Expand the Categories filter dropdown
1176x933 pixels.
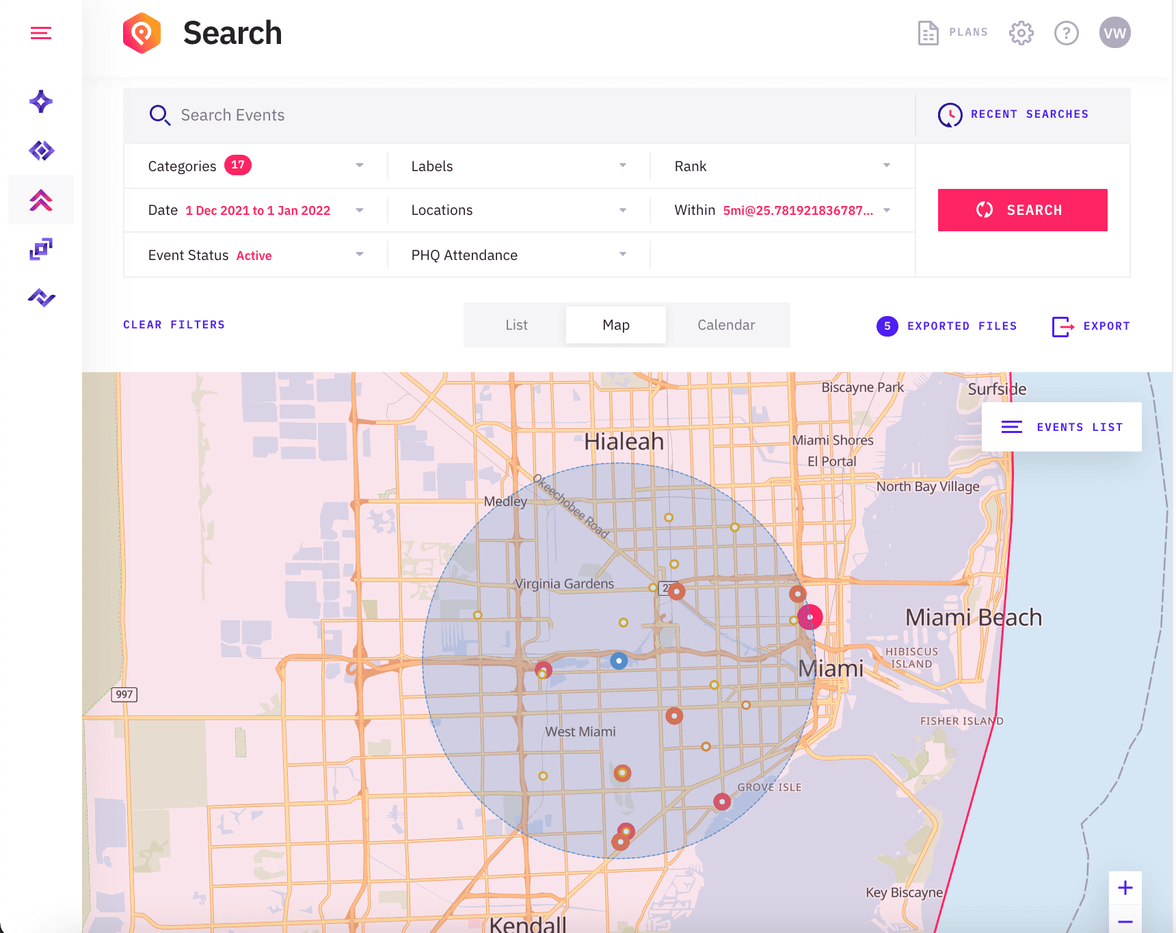pyautogui.click(x=359, y=165)
